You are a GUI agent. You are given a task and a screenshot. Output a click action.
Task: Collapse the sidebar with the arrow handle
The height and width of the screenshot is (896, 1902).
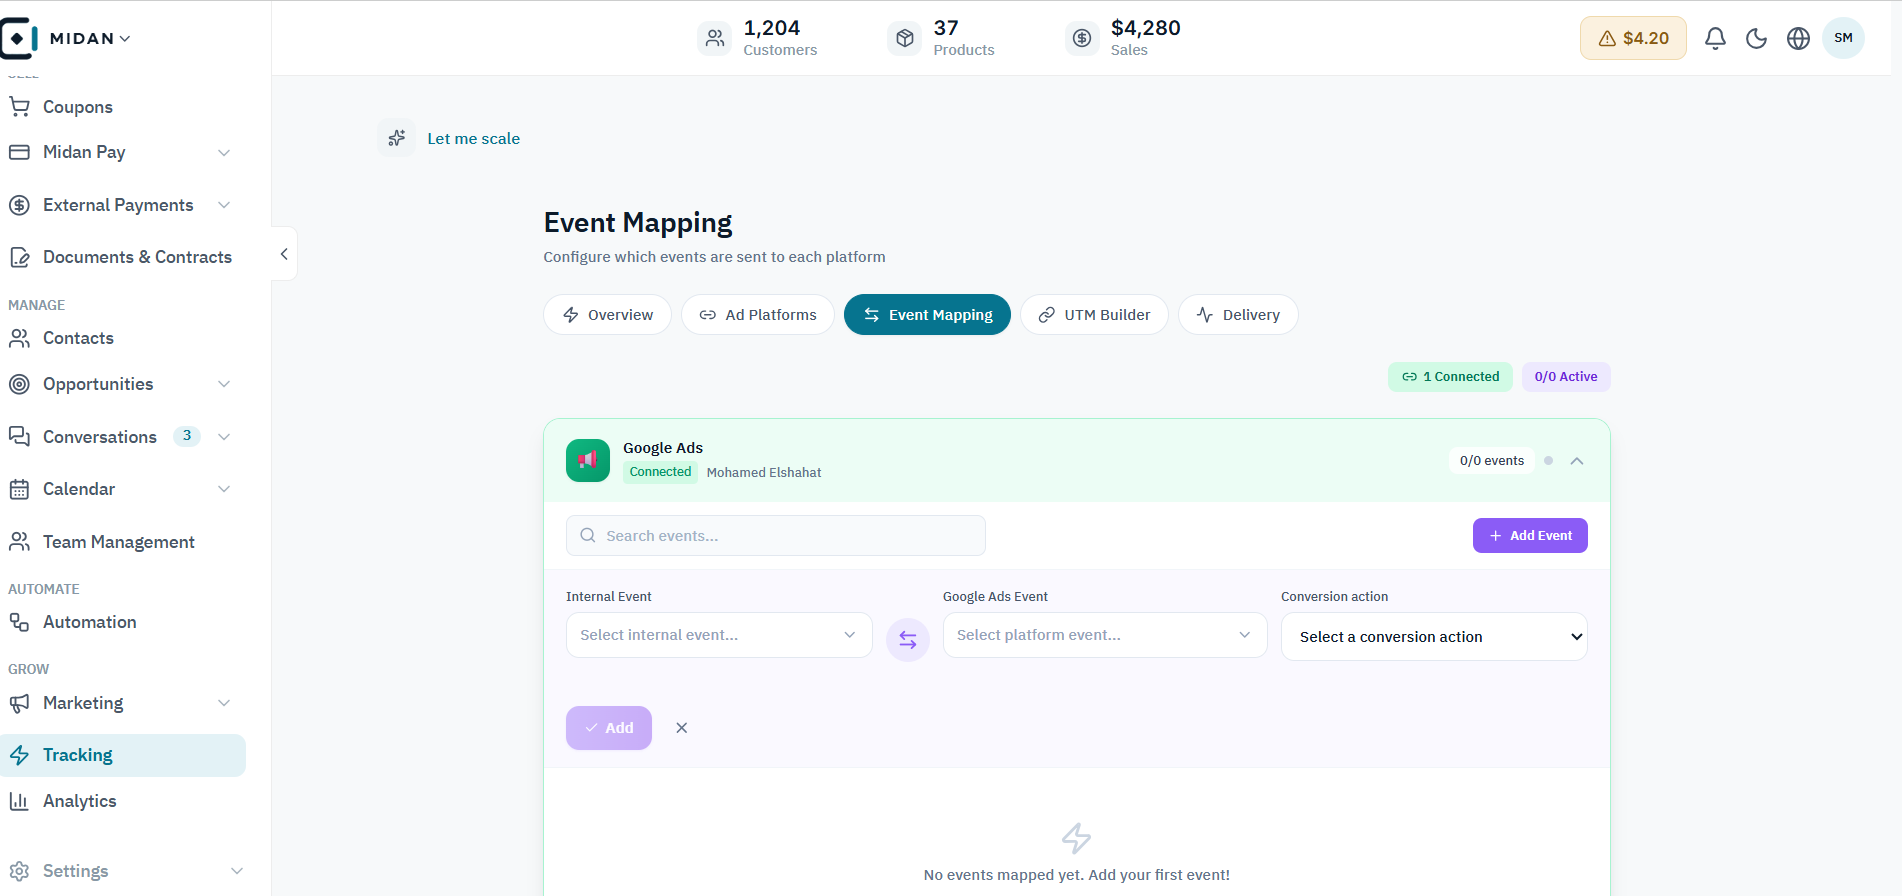(x=284, y=254)
